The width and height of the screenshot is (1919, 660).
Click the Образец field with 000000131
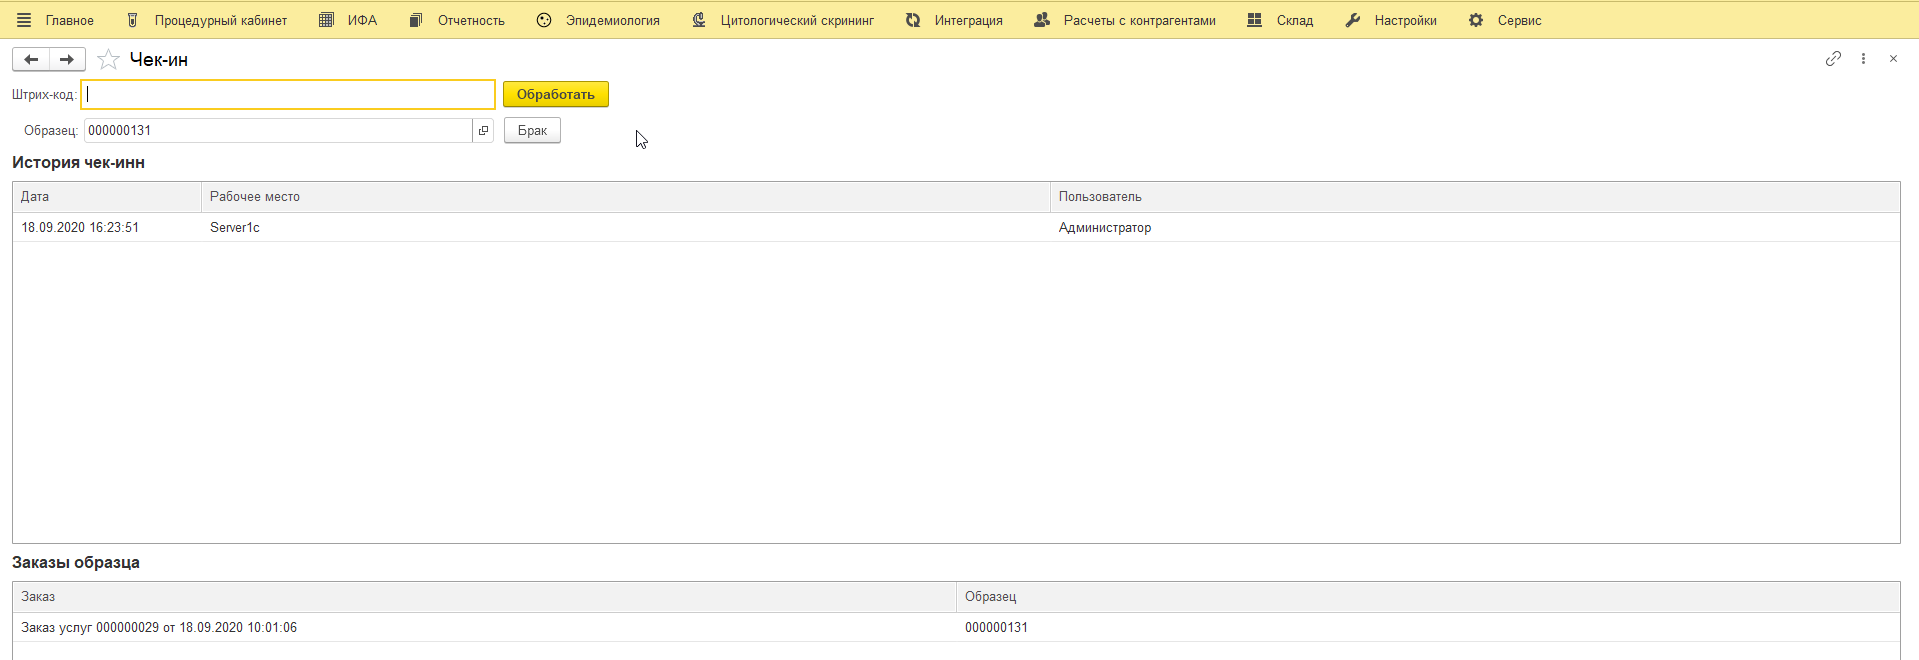click(x=277, y=131)
